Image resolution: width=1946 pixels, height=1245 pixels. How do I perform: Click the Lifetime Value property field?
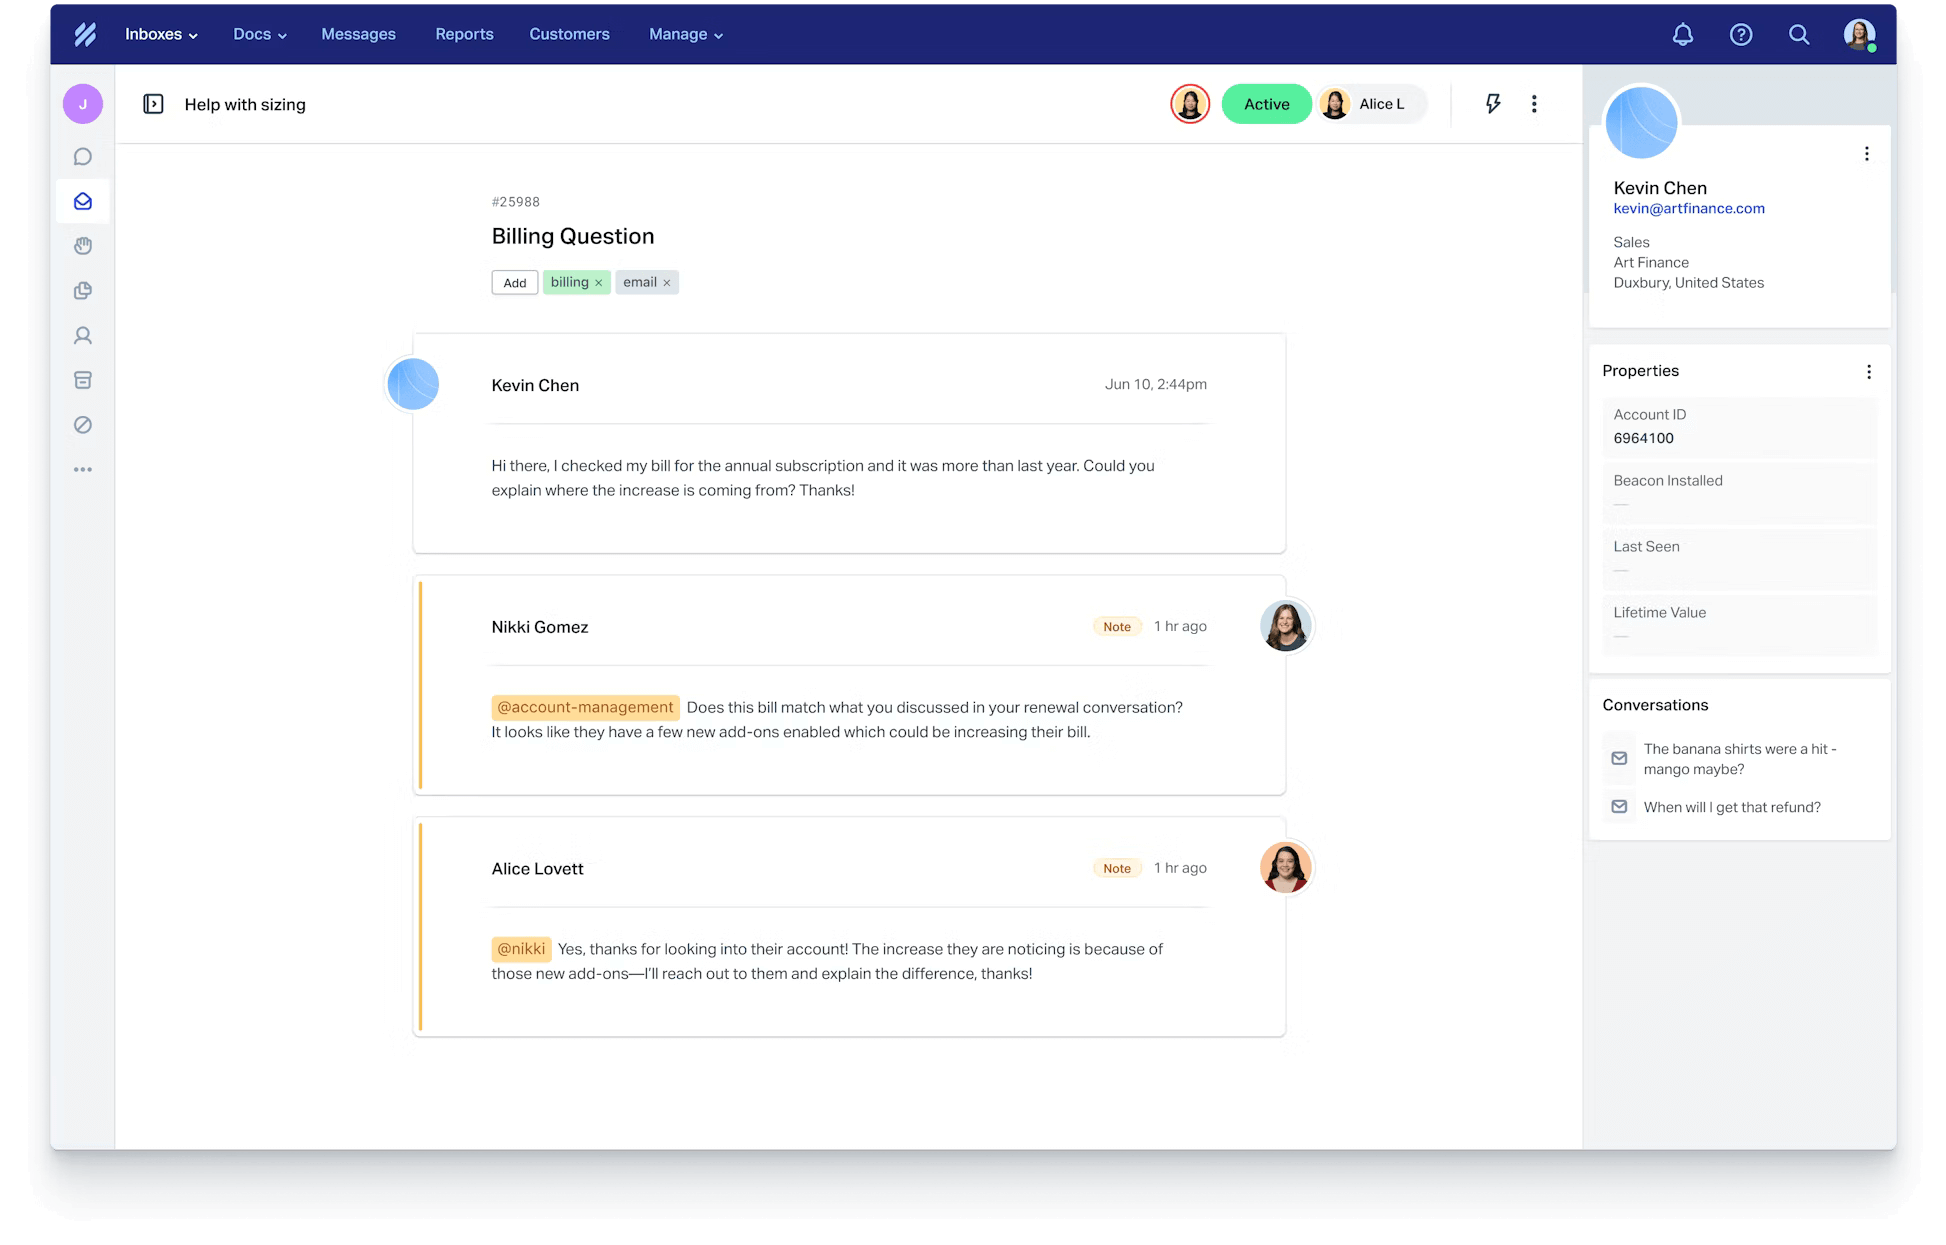pyautogui.click(x=1740, y=625)
